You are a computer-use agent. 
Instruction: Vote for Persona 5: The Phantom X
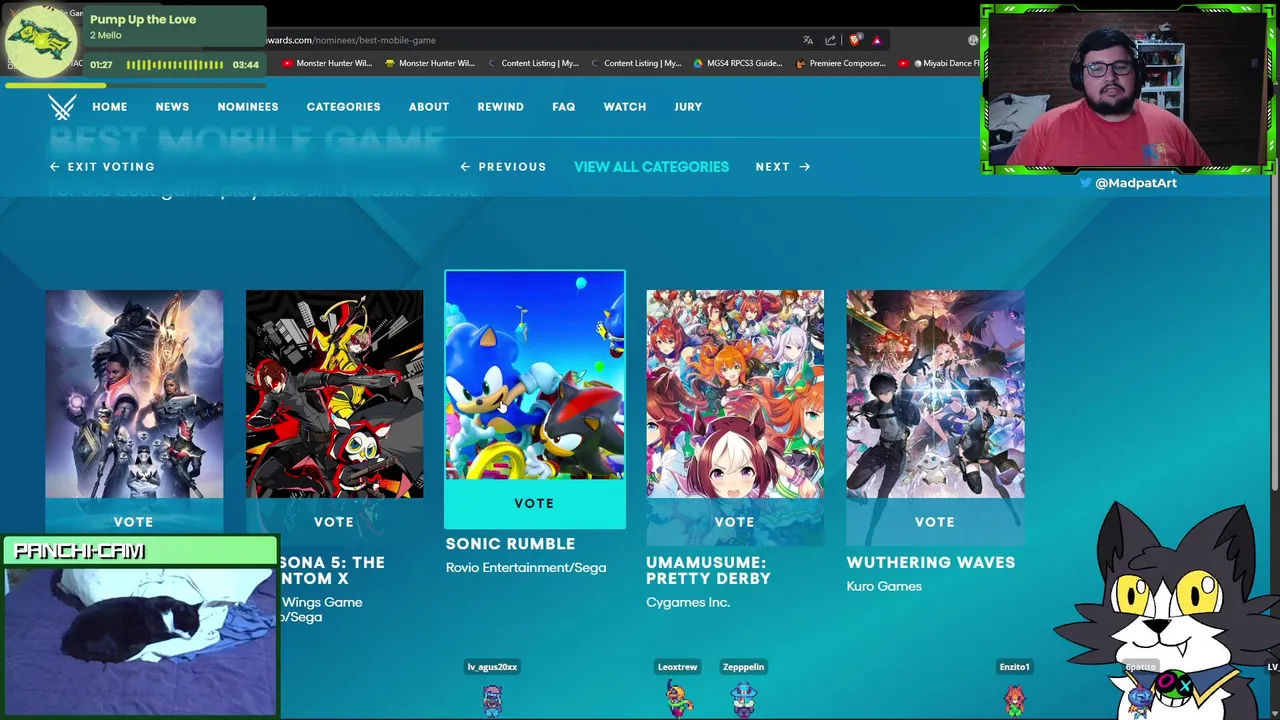334,522
